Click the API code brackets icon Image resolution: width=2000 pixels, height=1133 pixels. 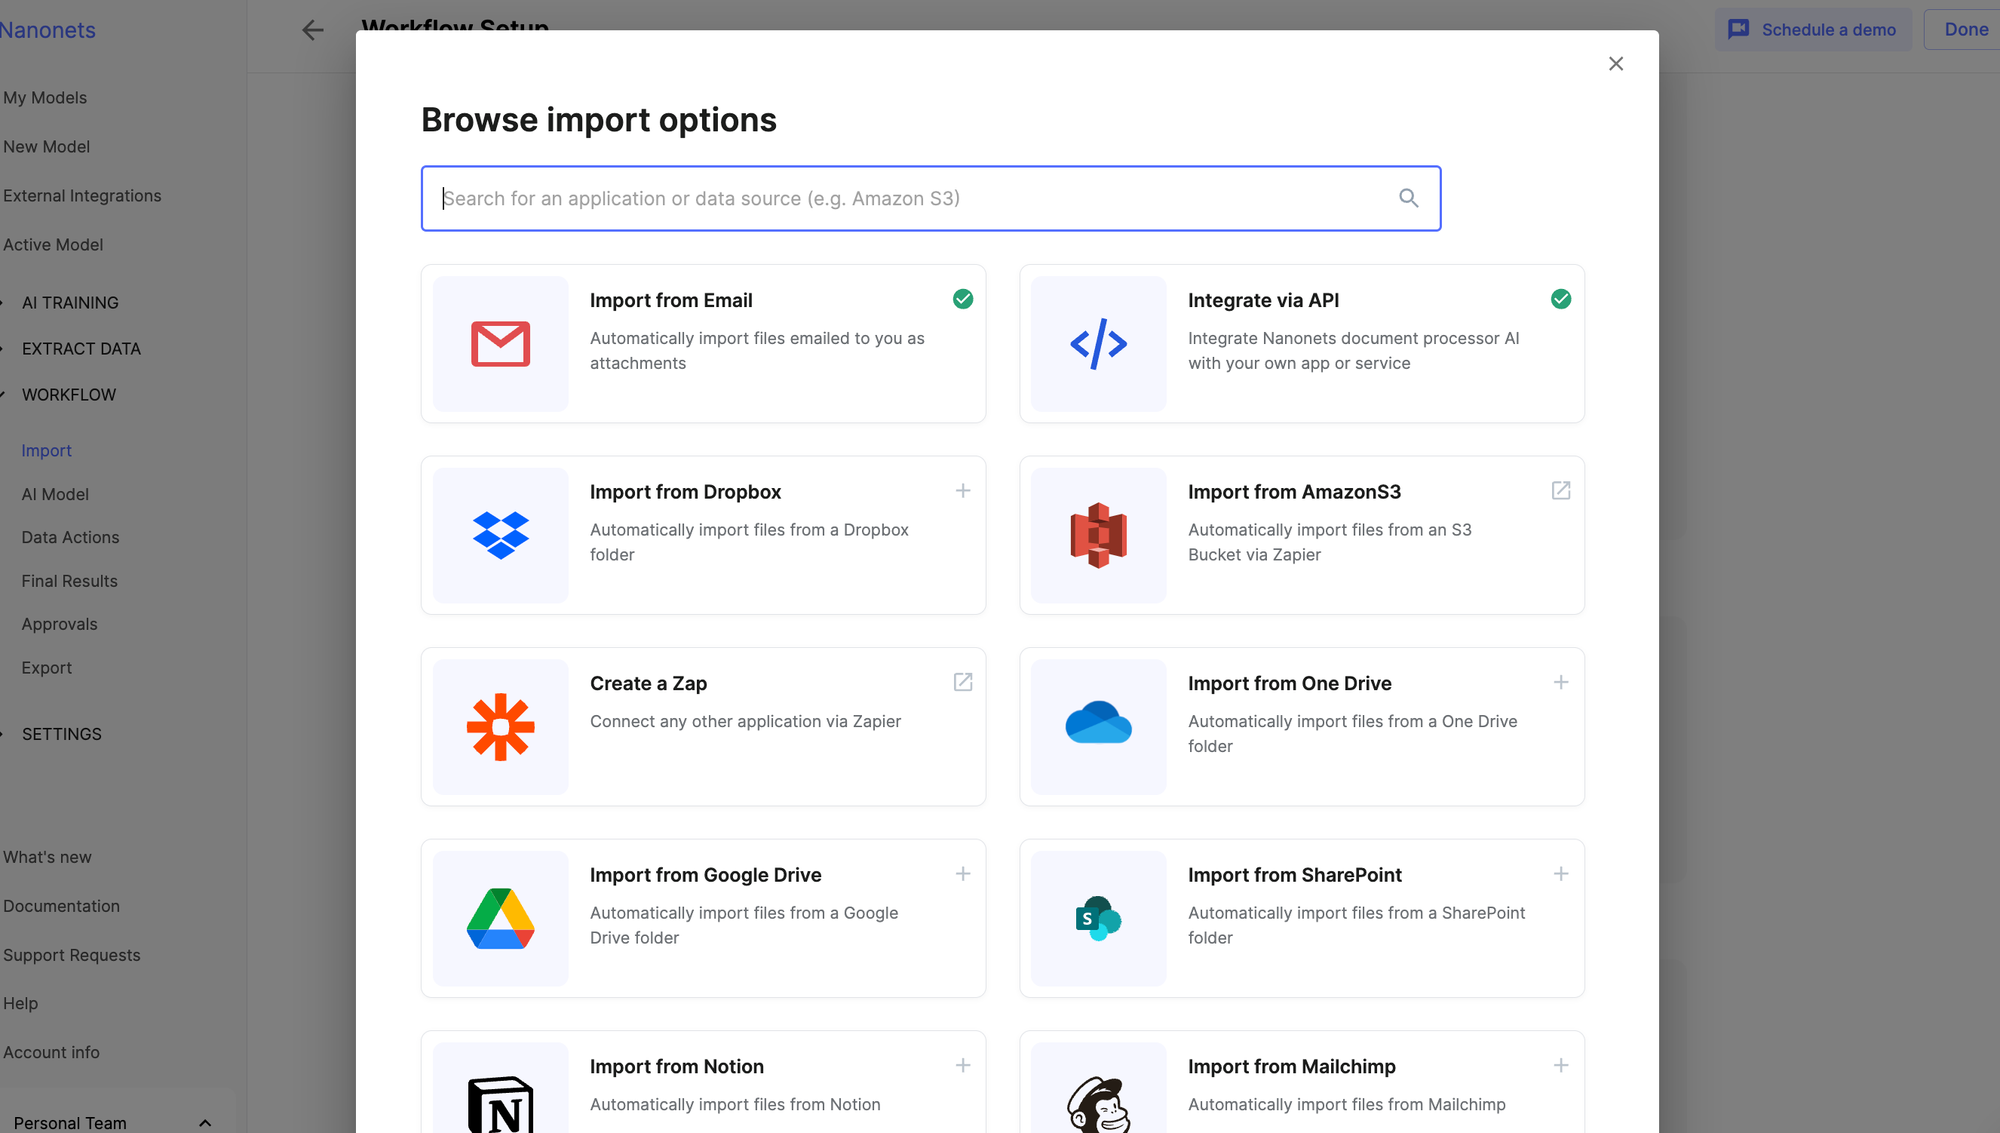(x=1098, y=344)
